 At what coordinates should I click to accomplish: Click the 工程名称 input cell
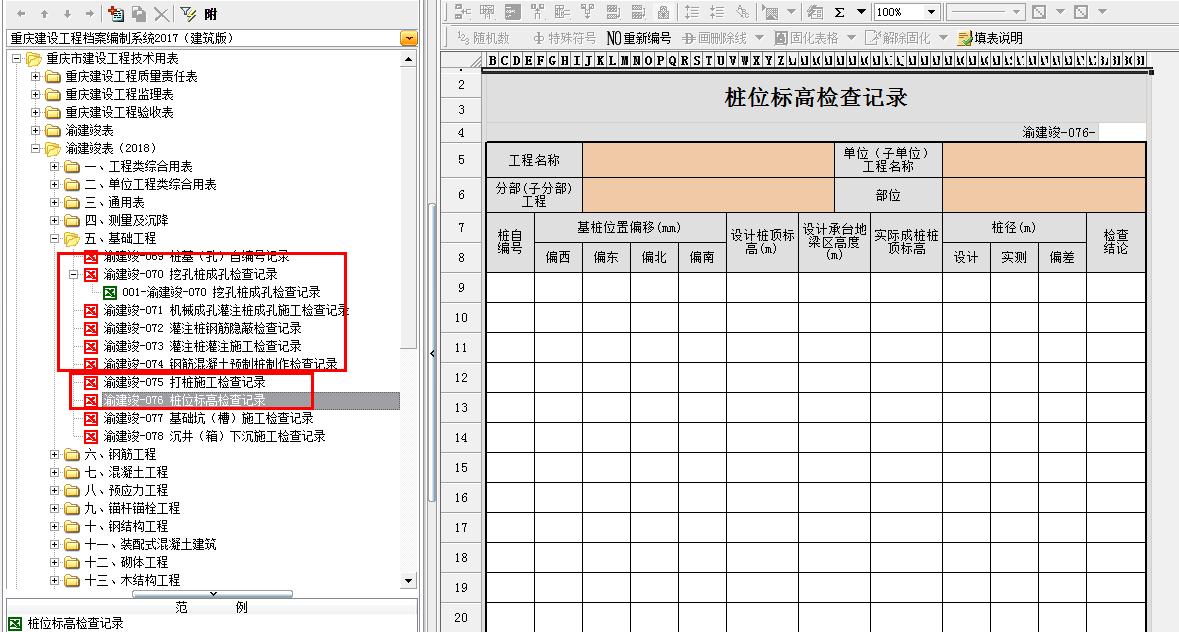tap(707, 160)
